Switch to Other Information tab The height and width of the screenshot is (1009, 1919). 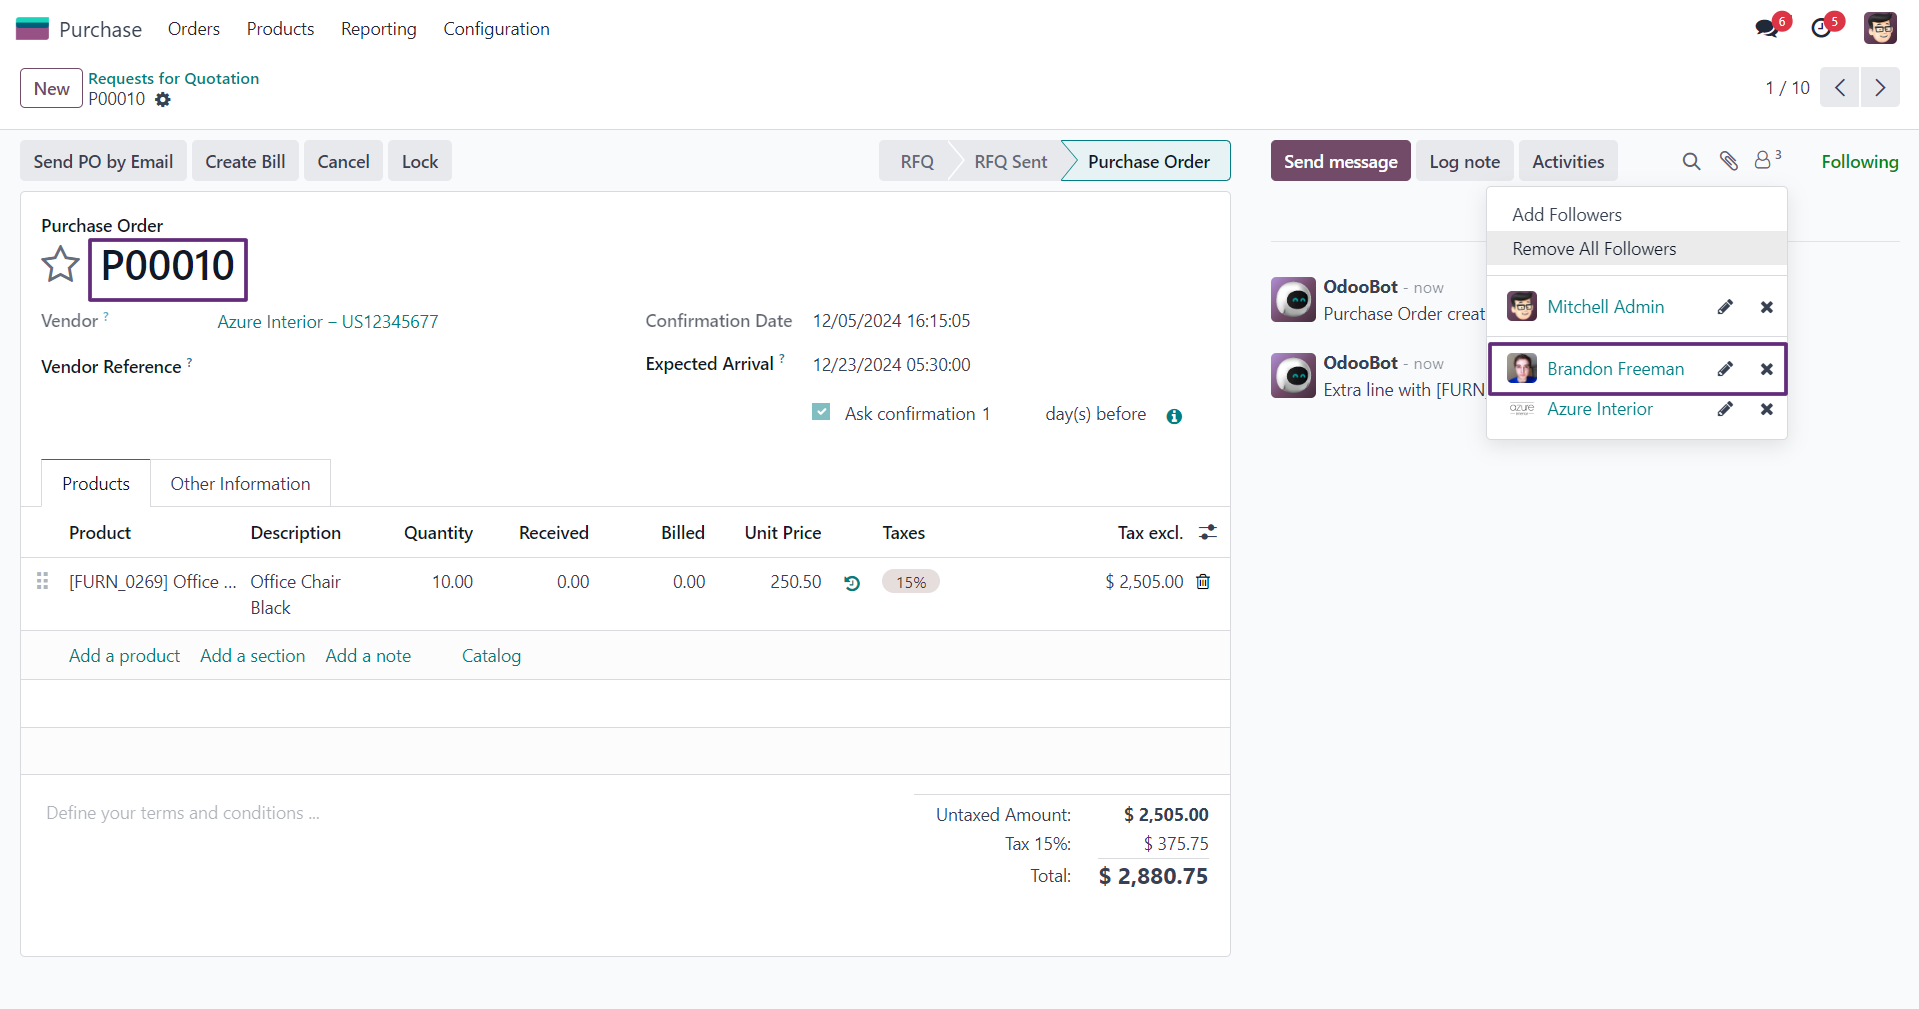(x=240, y=483)
